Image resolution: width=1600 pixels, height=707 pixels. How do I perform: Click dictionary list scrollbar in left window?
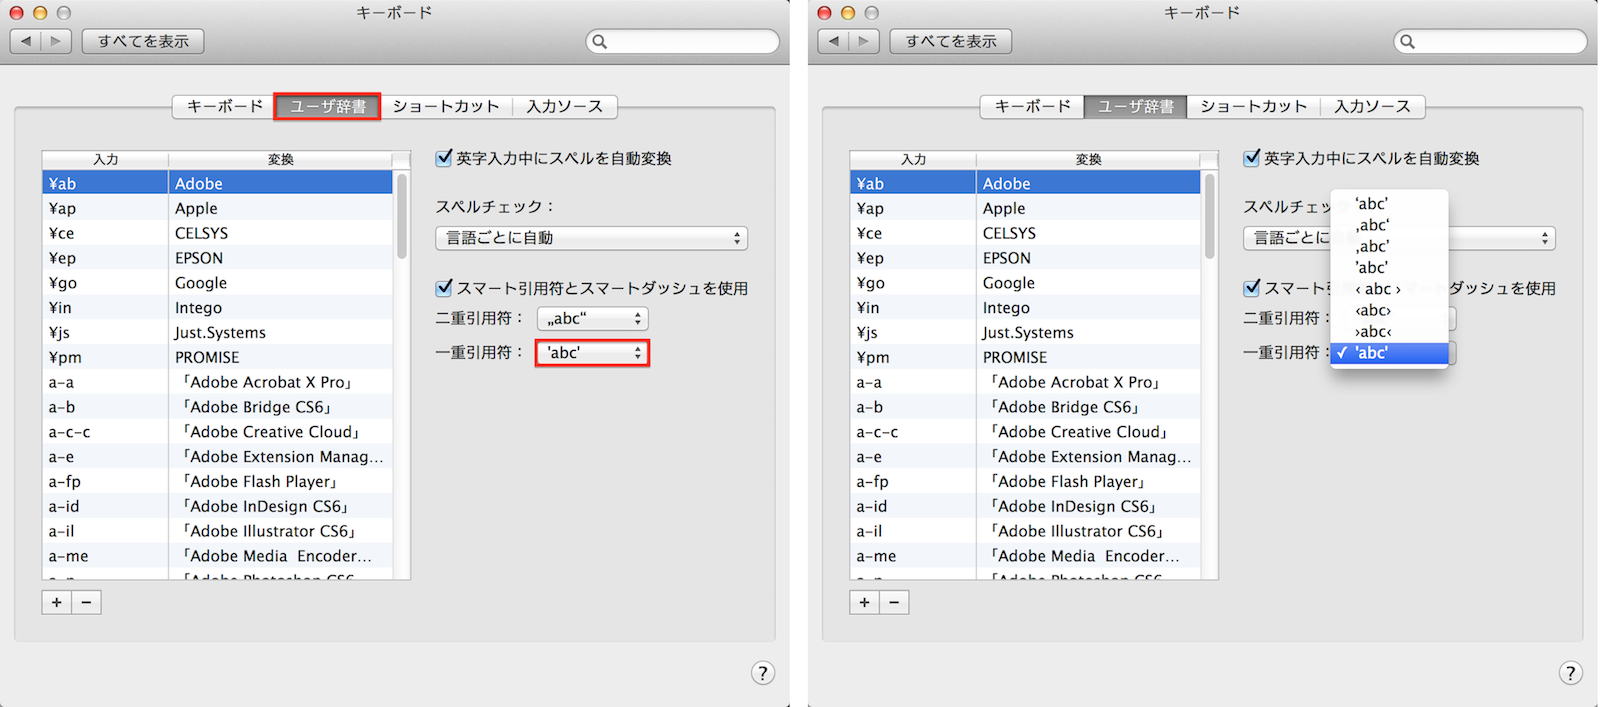(x=402, y=216)
